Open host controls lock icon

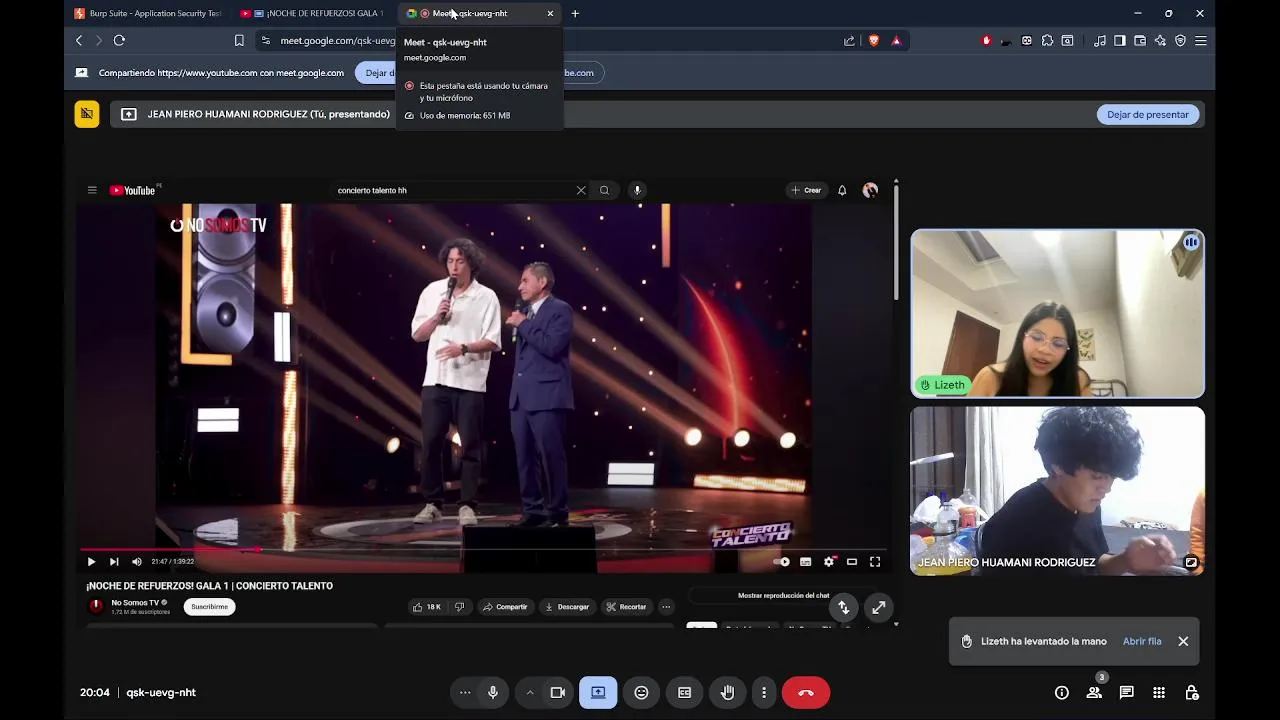pyautogui.click(x=1191, y=692)
